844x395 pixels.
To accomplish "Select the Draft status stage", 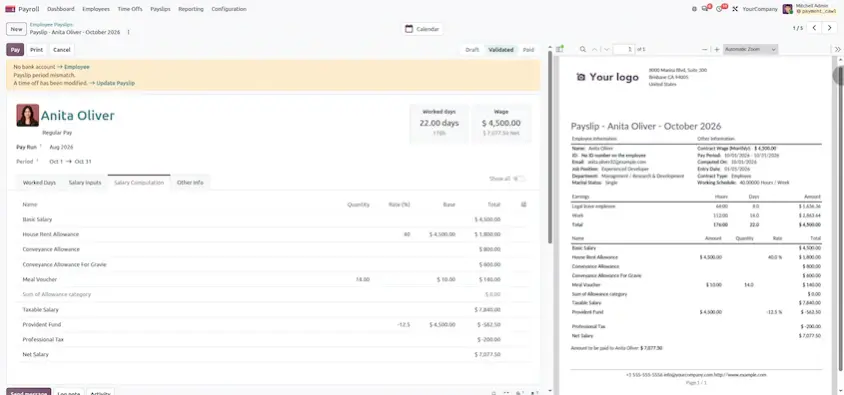I will click(472, 50).
